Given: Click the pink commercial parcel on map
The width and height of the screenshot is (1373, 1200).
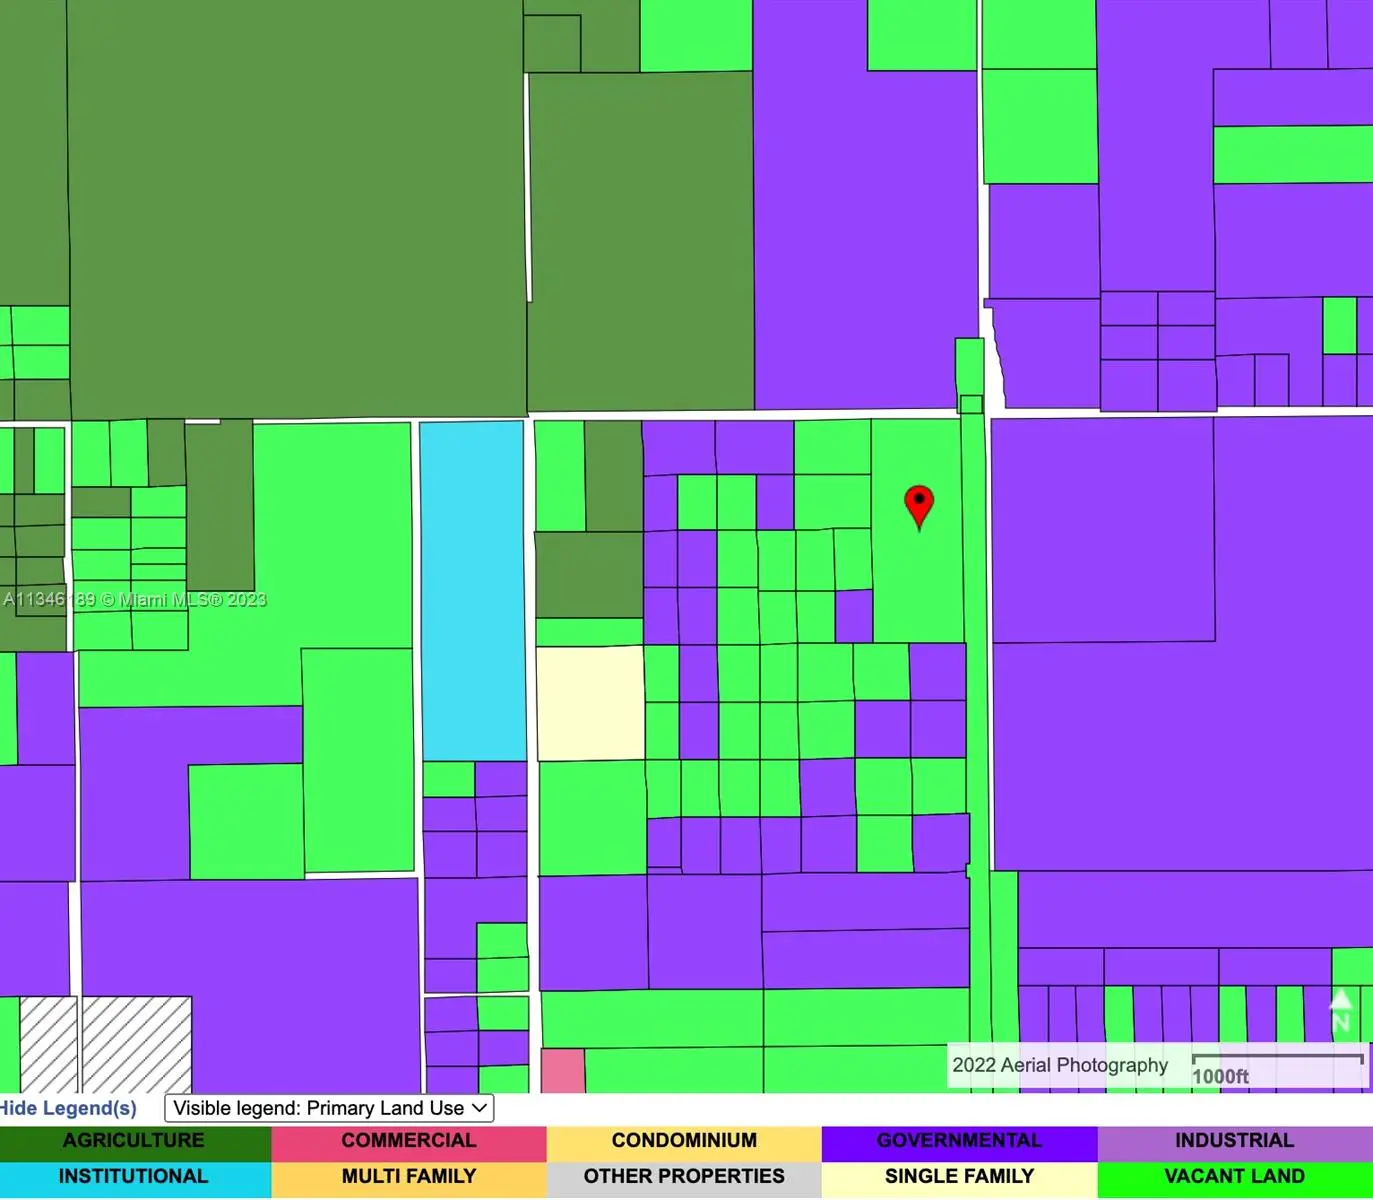Looking at the screenshot, I should pyautogui.click(x=563, y=1070).
